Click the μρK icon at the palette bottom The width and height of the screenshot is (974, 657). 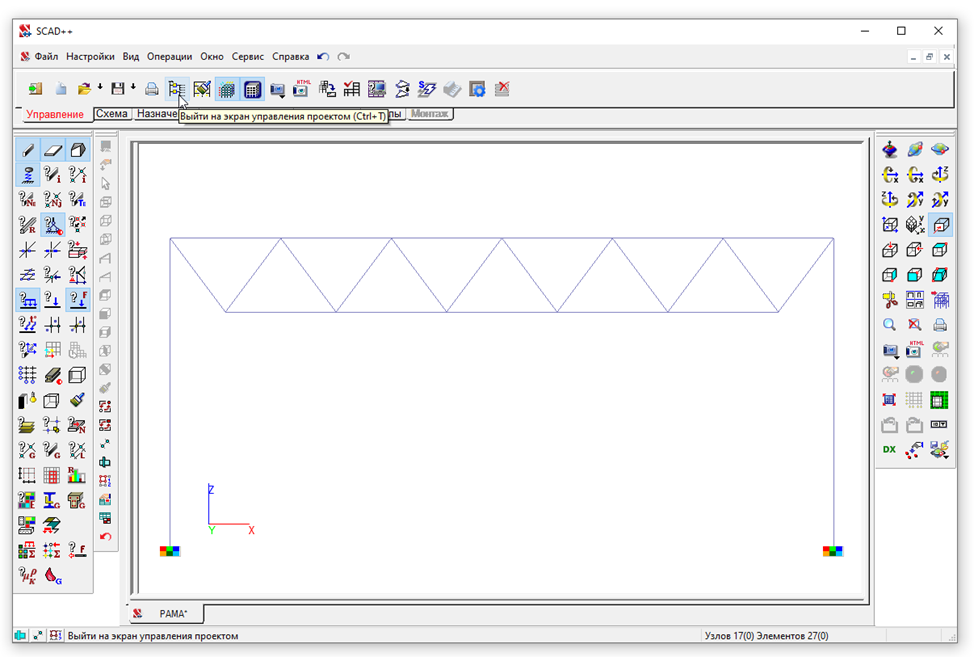[27, 576]
